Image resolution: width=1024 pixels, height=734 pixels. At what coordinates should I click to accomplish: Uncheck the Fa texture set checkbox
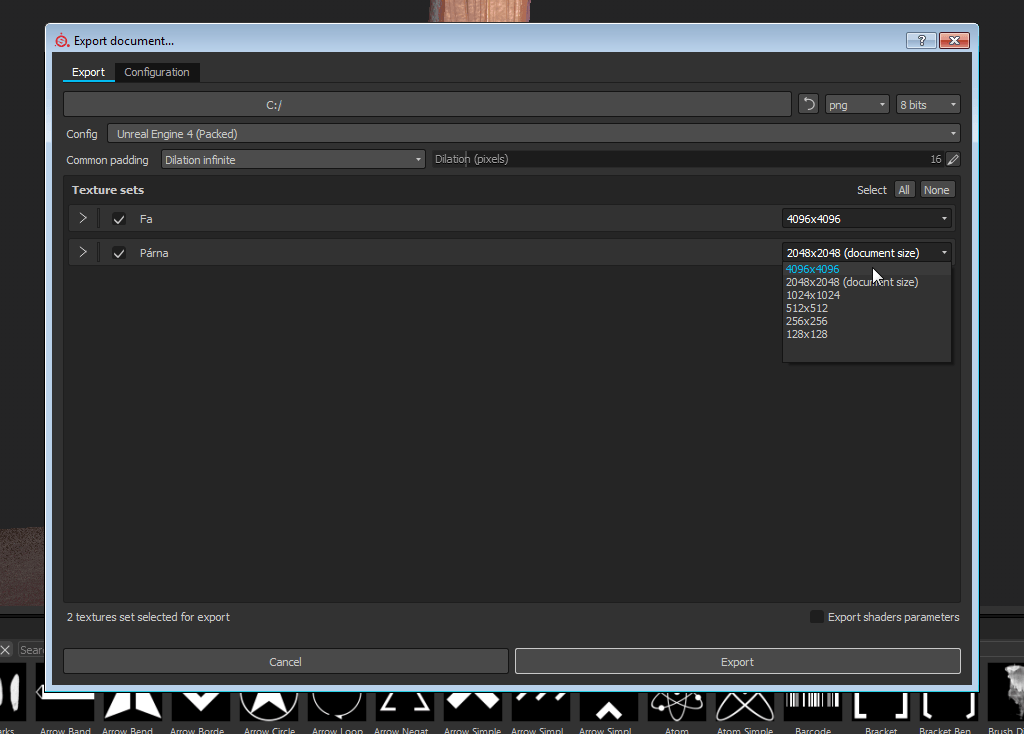click(119, 219)
